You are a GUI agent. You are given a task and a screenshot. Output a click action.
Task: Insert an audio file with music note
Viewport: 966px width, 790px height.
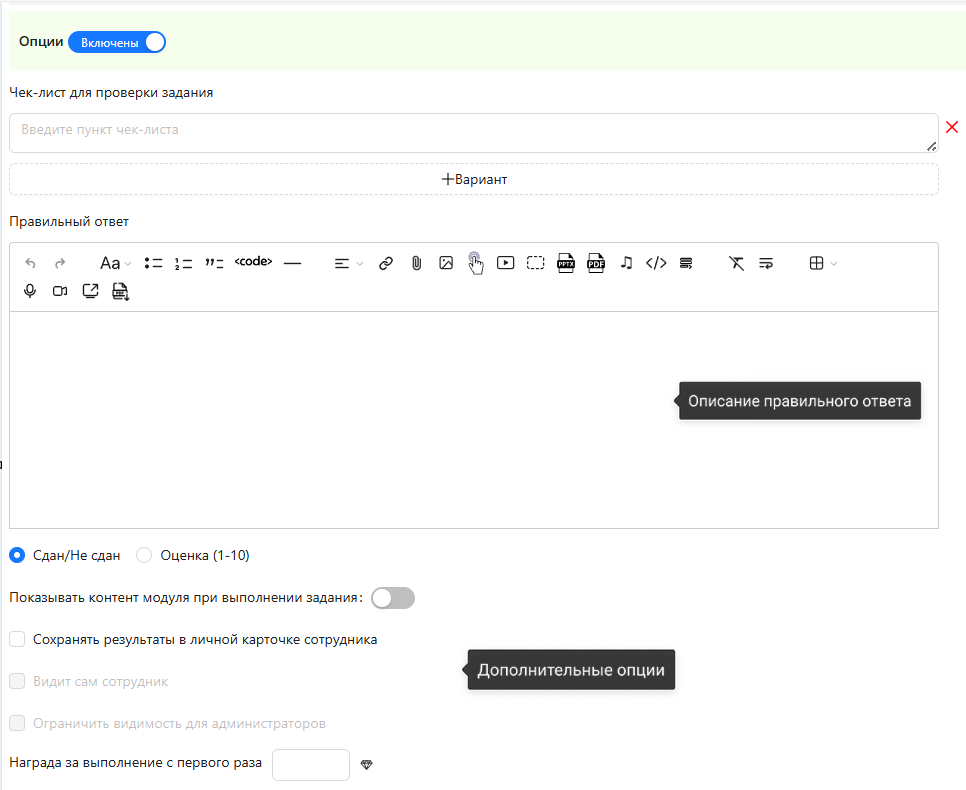[x=626, y=263]
